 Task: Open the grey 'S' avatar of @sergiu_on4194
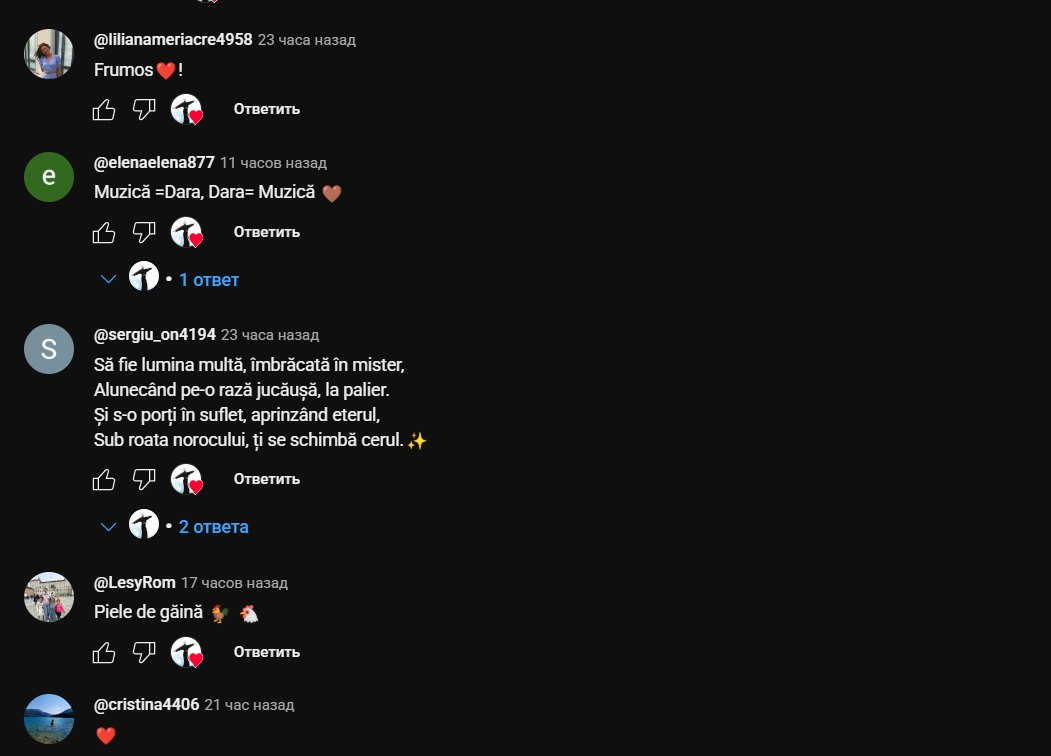[49, 349]
